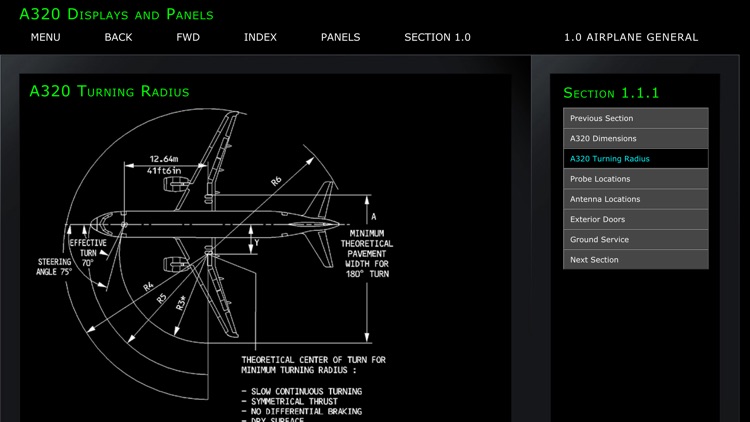Open Antenna Locations from sidebar
Screen dimensions: 750x422
636,199
